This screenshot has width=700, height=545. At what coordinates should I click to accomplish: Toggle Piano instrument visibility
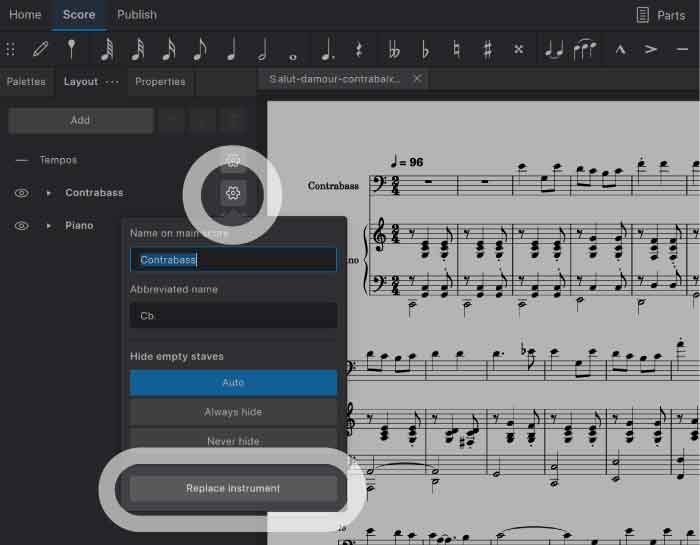click(x=21, y=226)
